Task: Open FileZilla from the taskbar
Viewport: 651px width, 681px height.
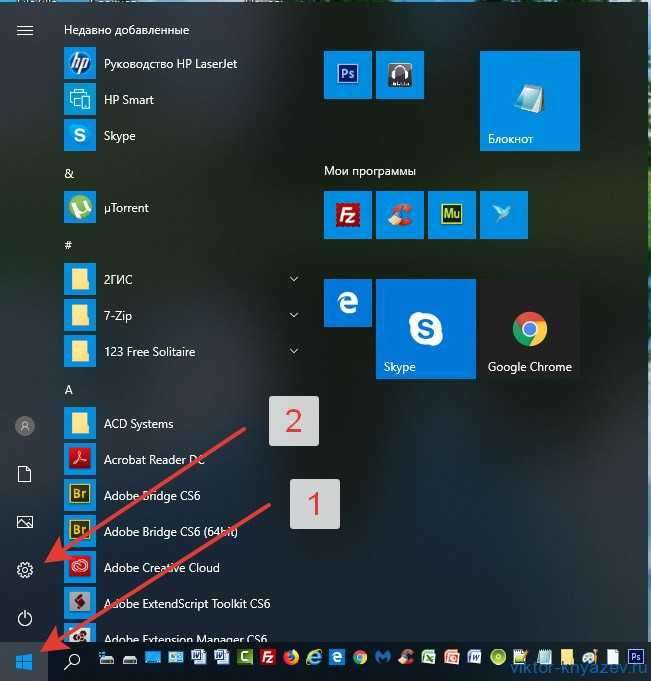Action: click(268, 657)
